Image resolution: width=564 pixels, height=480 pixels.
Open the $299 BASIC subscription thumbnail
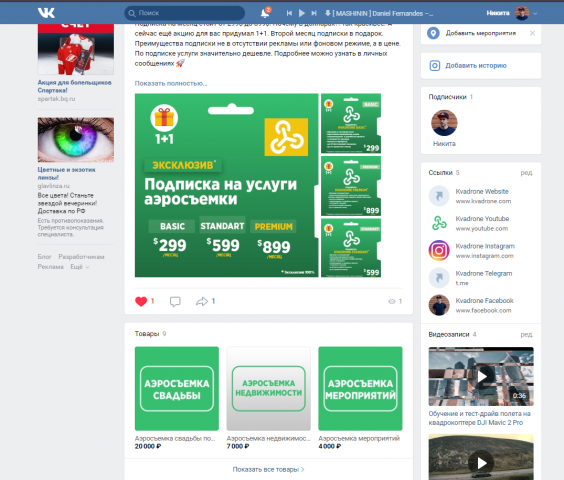[351, 123]
